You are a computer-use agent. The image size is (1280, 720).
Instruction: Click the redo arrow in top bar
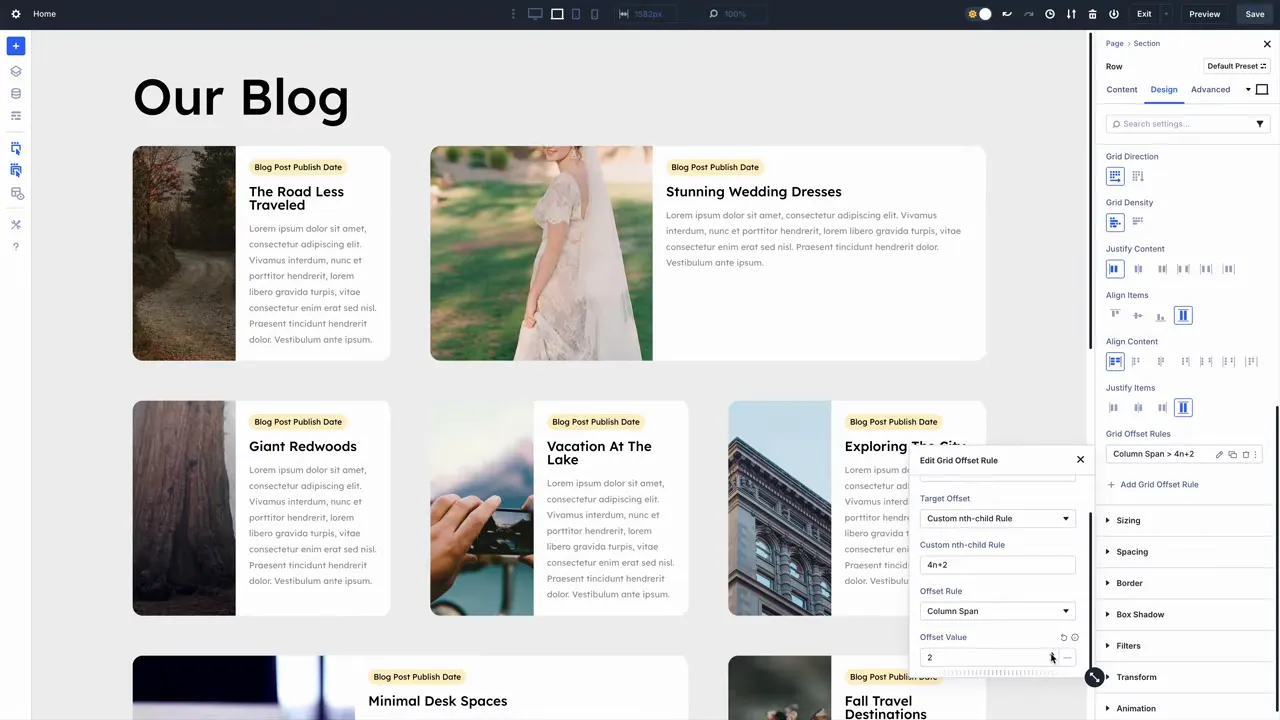[x=1028, y=14]
